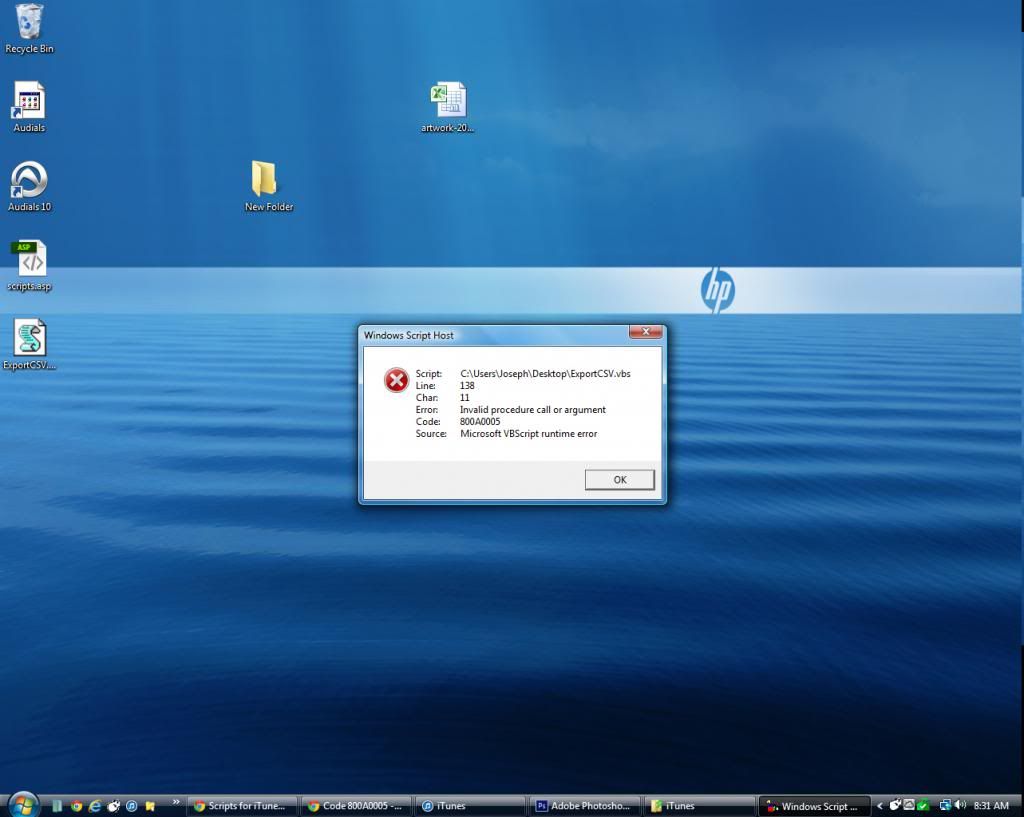
Task: Open the Recycle Bin desktop icon
Action: pyautogui.click(x=29, y=22)
